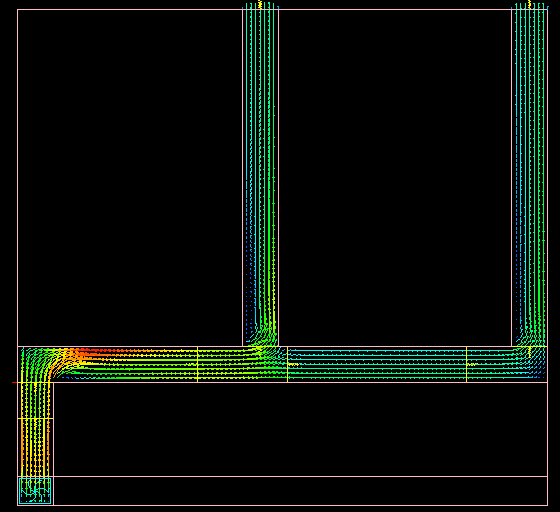
Task: Click small yellow marker beside third vertical divider
Action: (472, 364)
